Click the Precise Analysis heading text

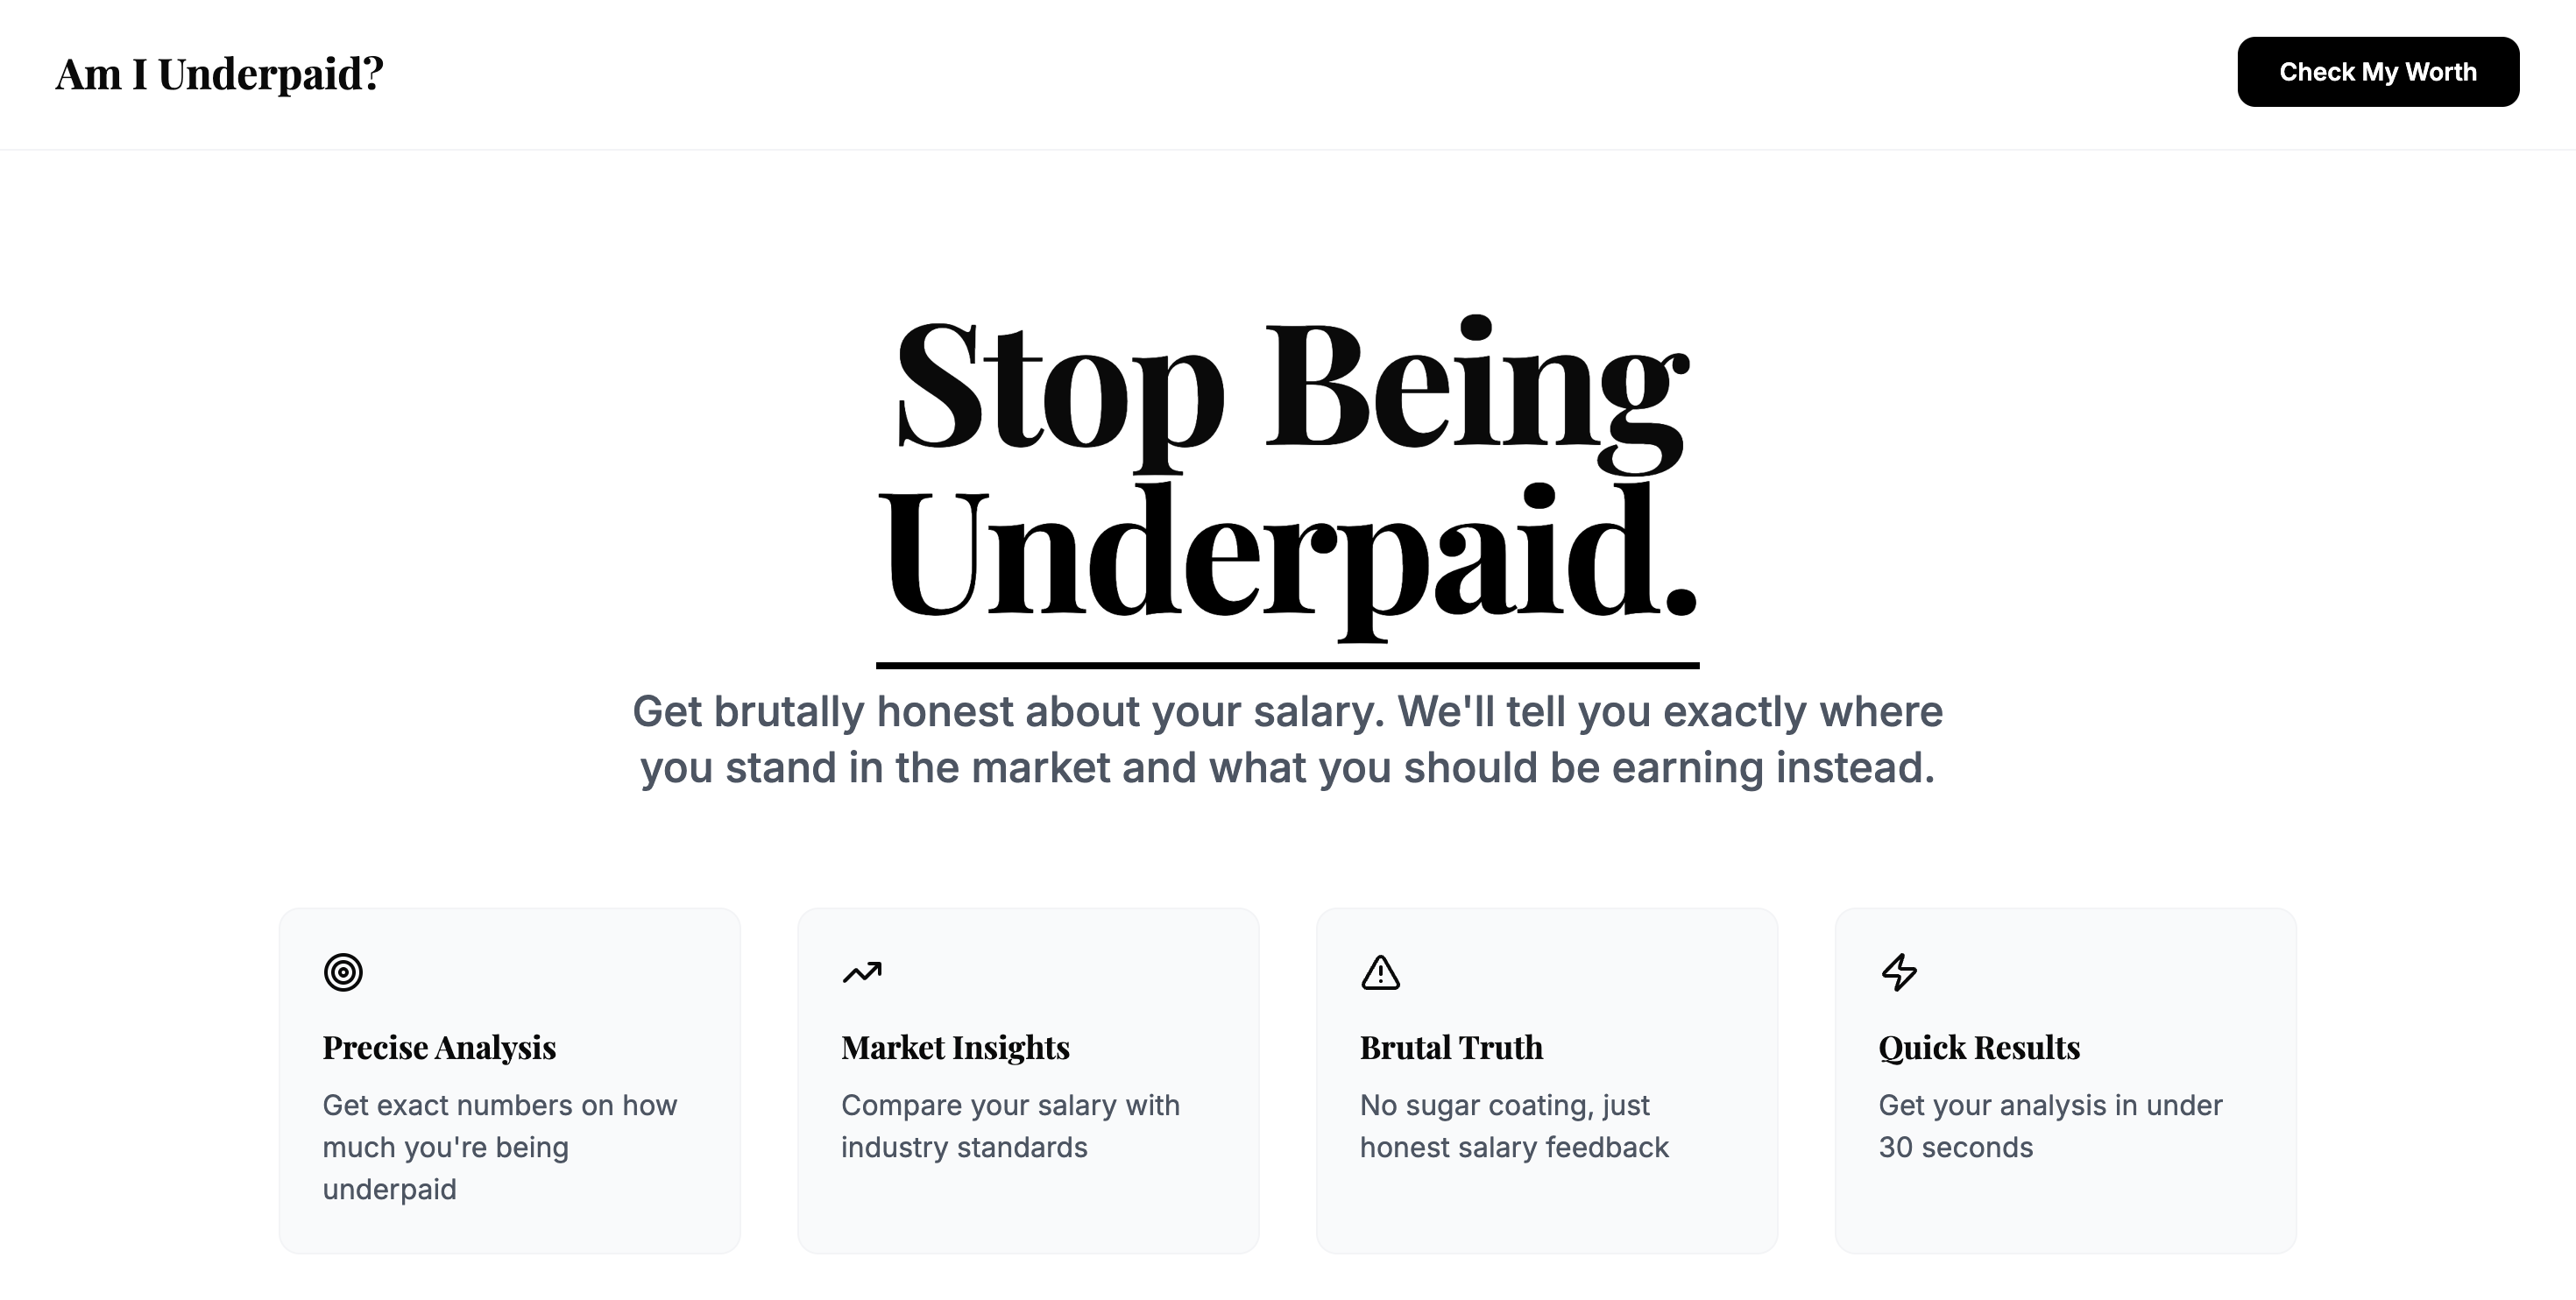439,1048
